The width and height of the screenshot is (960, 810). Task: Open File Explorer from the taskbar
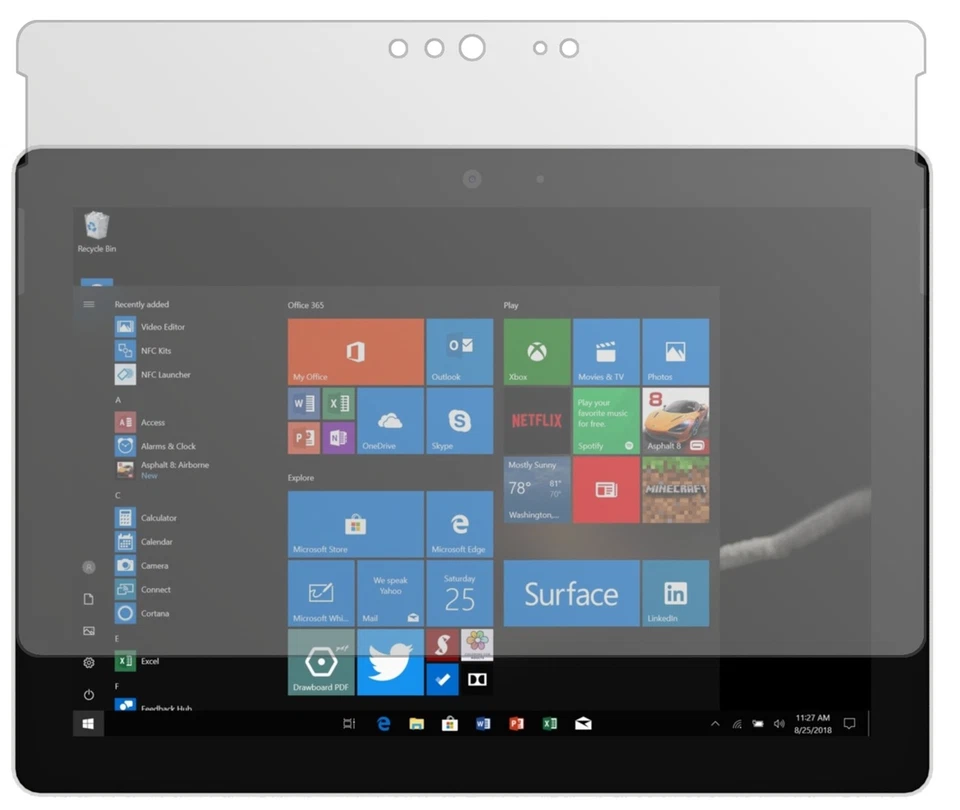416,722
